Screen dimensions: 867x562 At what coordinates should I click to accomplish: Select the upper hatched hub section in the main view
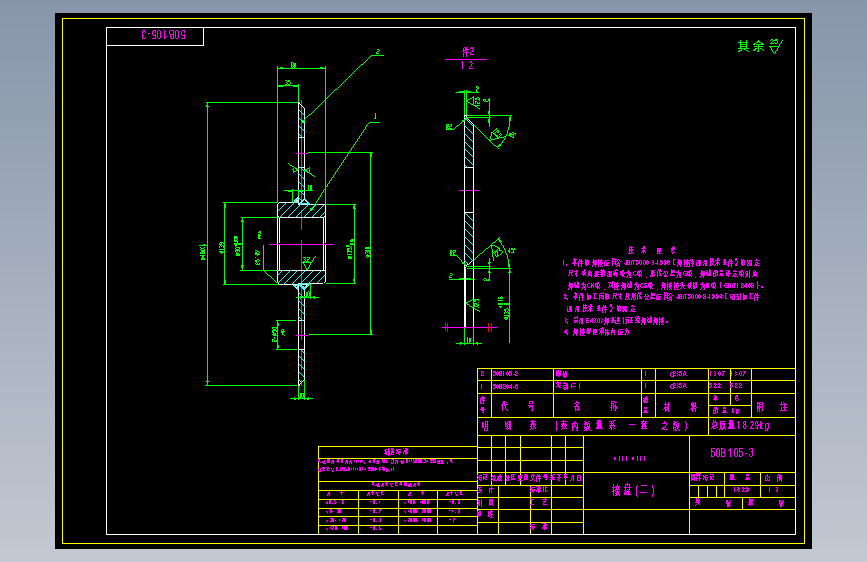[301, 210]
